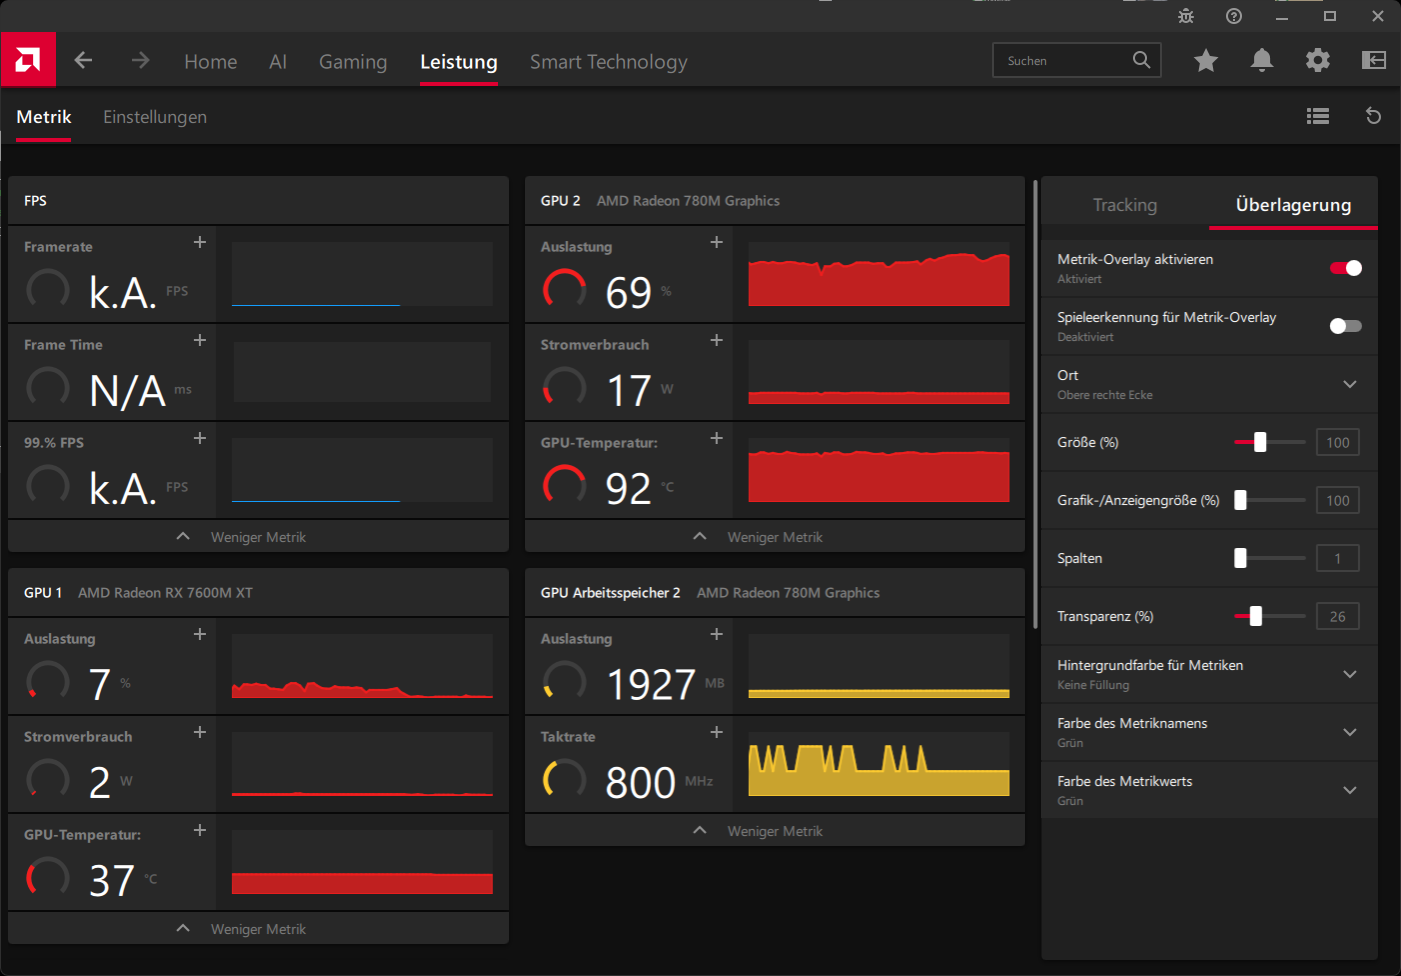Open the Einstellungen sub-tab

(155, 117)
